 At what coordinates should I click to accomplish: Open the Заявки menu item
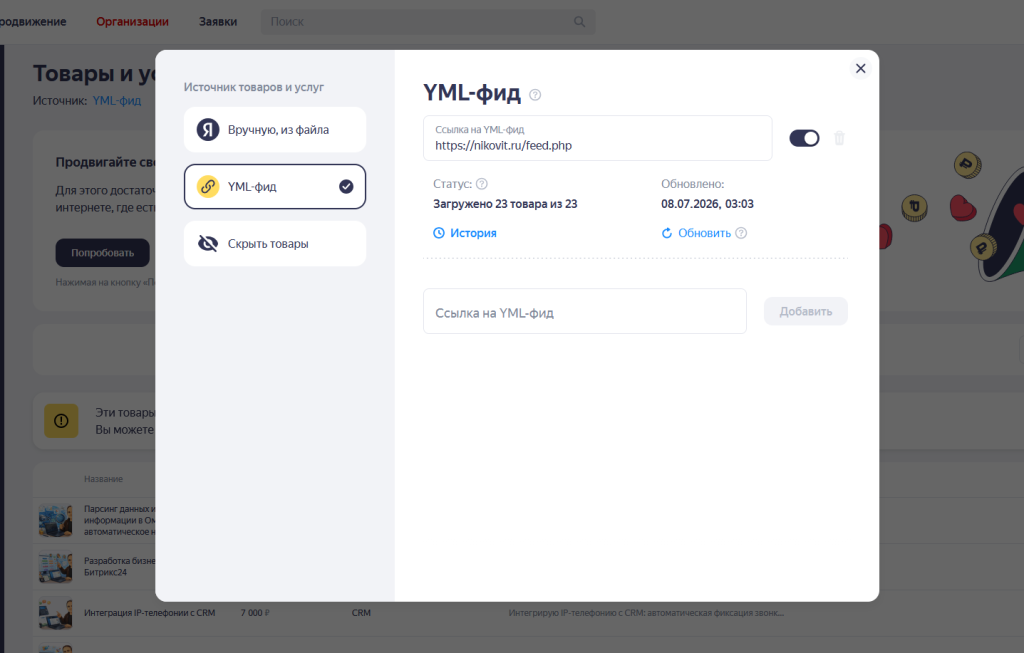(x=218, y=22)
